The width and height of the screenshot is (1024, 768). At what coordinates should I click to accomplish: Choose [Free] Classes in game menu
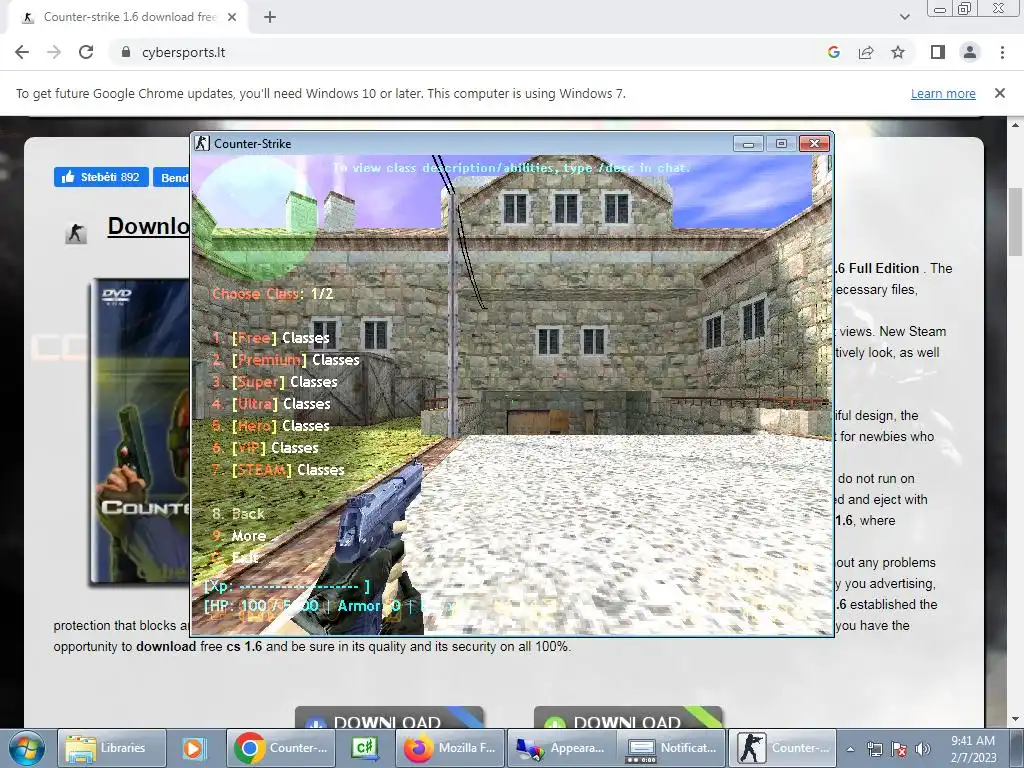coord(270,338)
